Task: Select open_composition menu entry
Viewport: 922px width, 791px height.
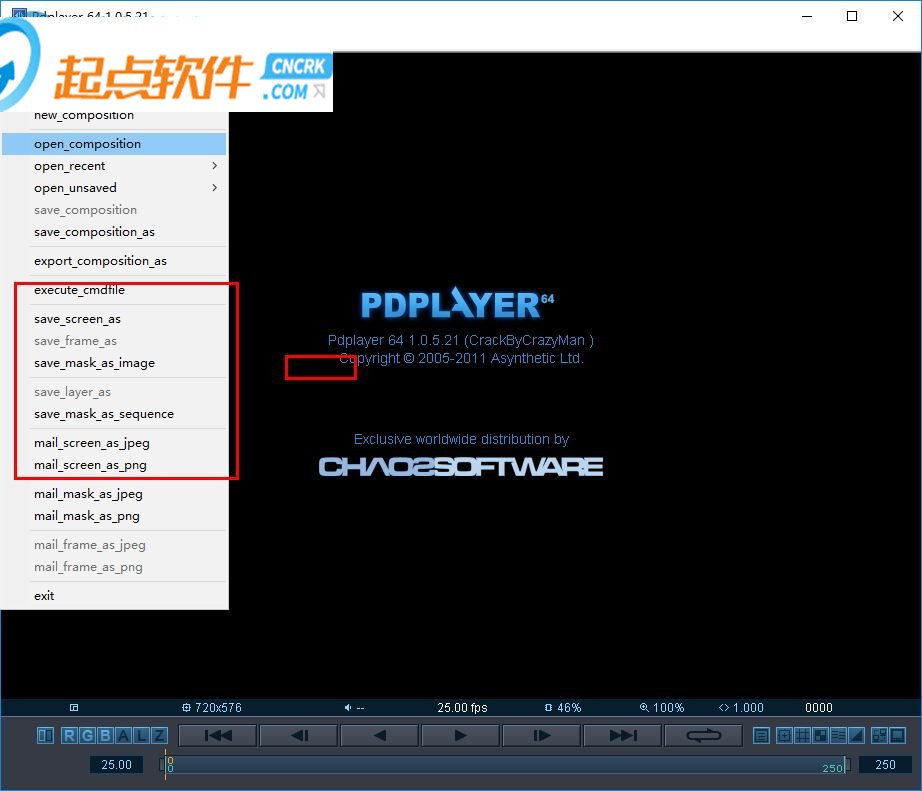Action: 114,144
